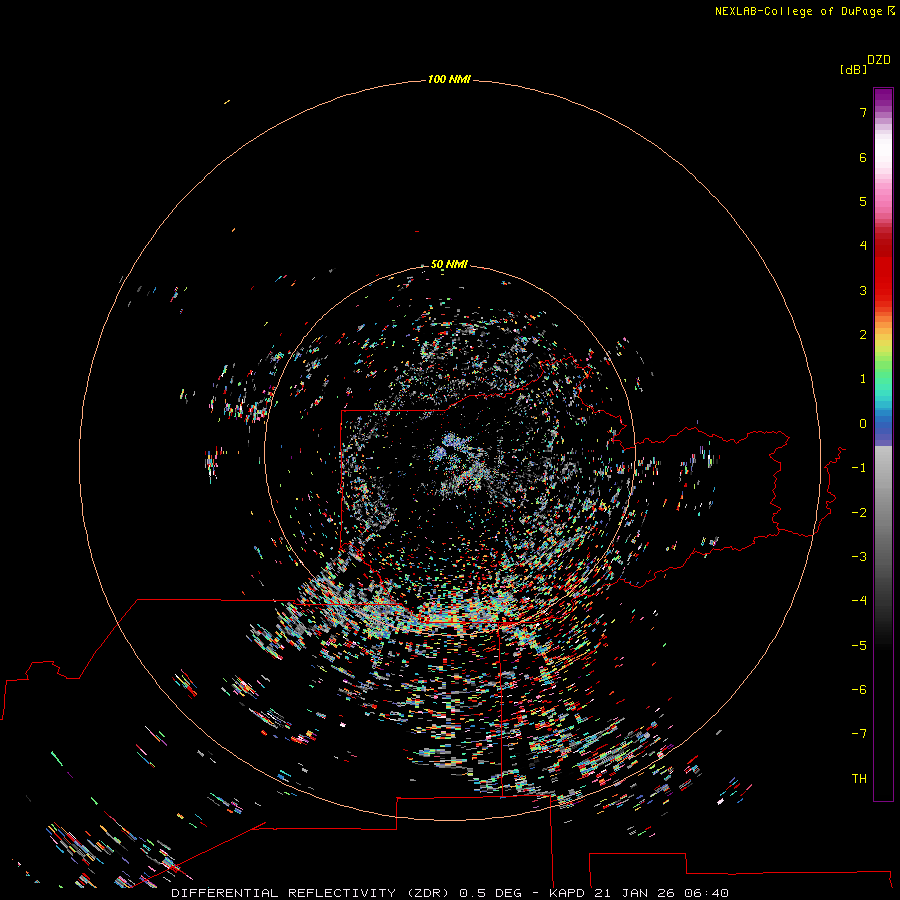
Task: Click the -1 value on the color scale
Action: pyautogui.click(x=859, y=468)
